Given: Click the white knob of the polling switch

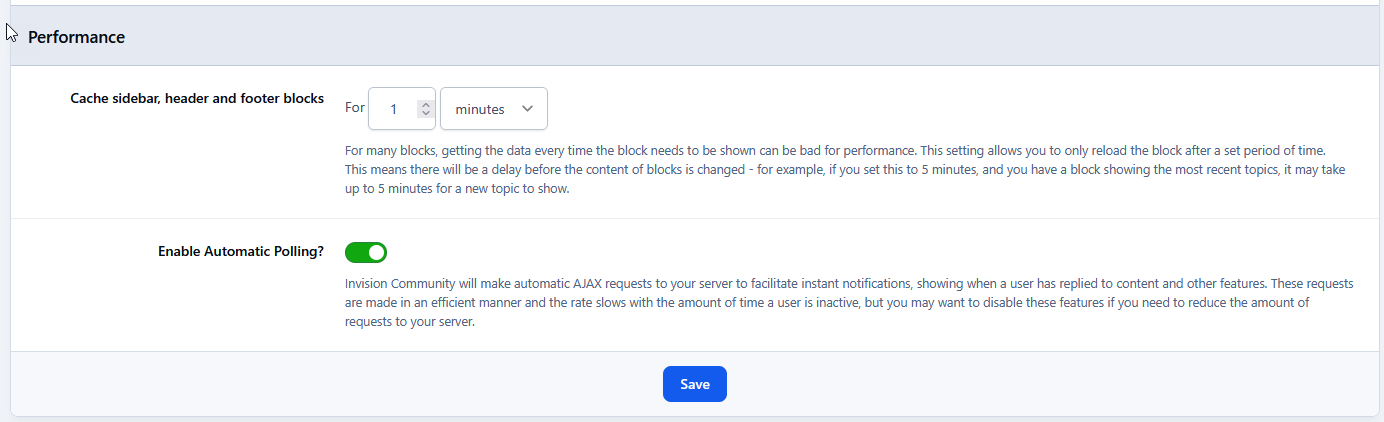Looking at the screenshot, I should pyautogui.click(x=376, y=252).
